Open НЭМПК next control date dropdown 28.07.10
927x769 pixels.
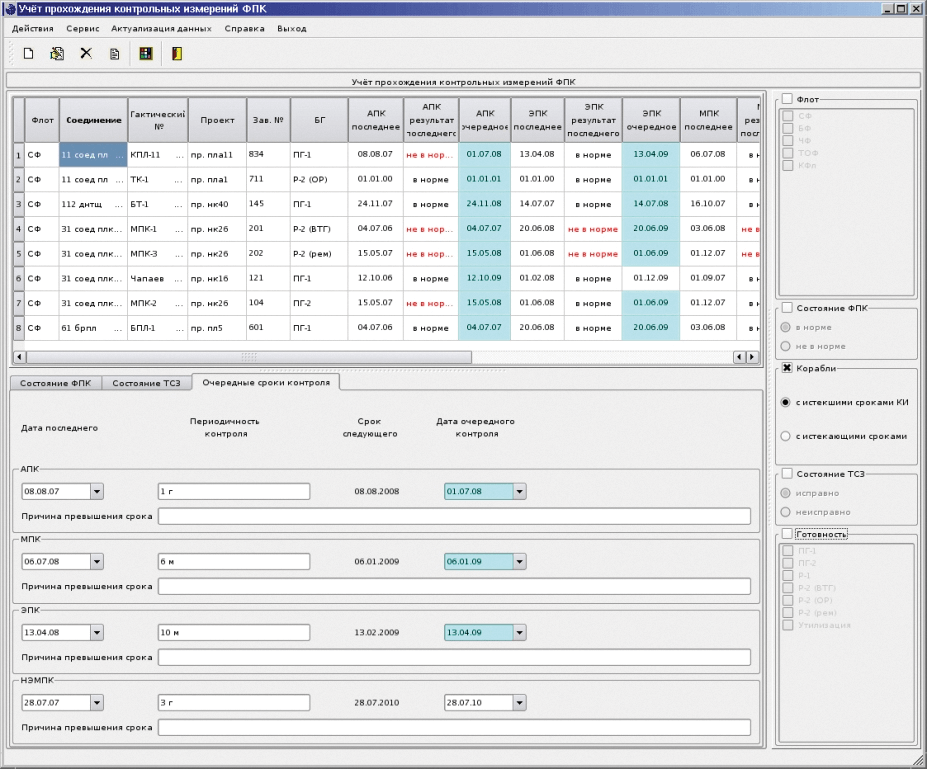tap(519, 703)
